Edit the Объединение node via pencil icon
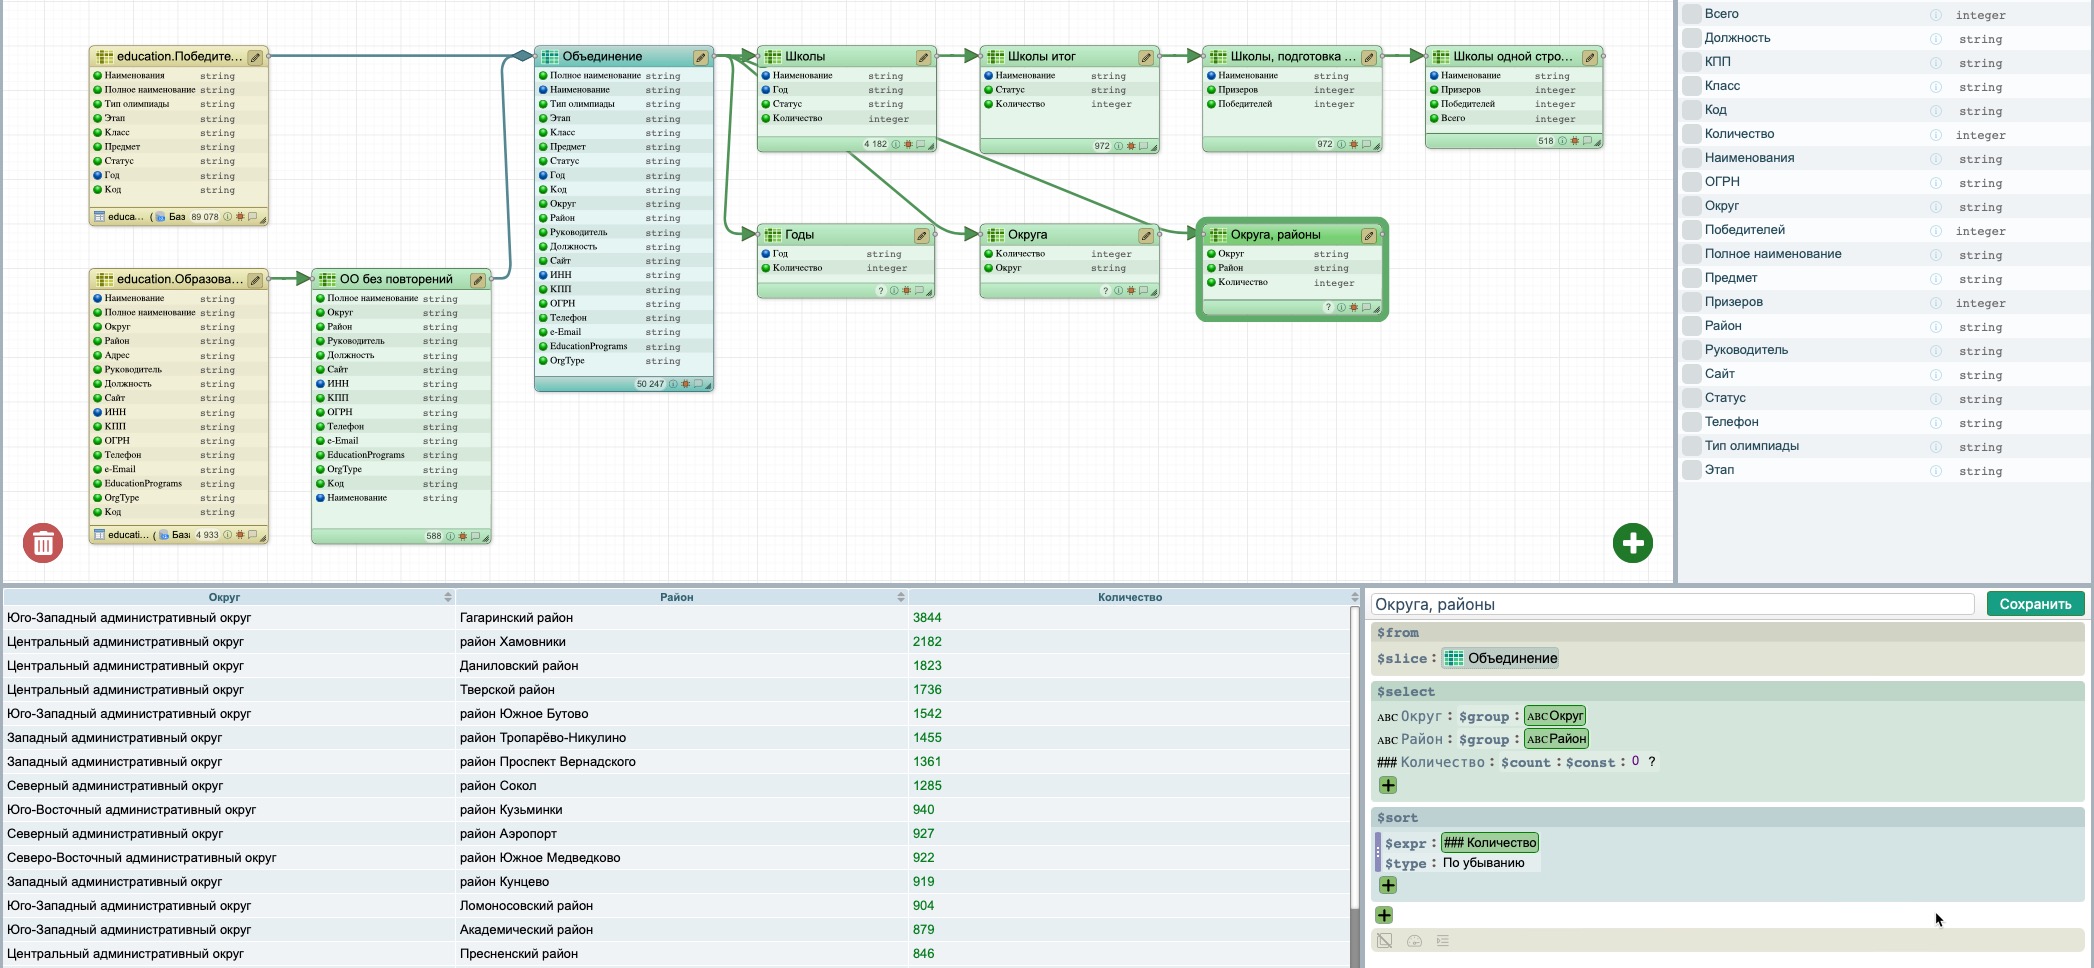The height and width of the screenshot is (968, 2094). click(700, 57)
